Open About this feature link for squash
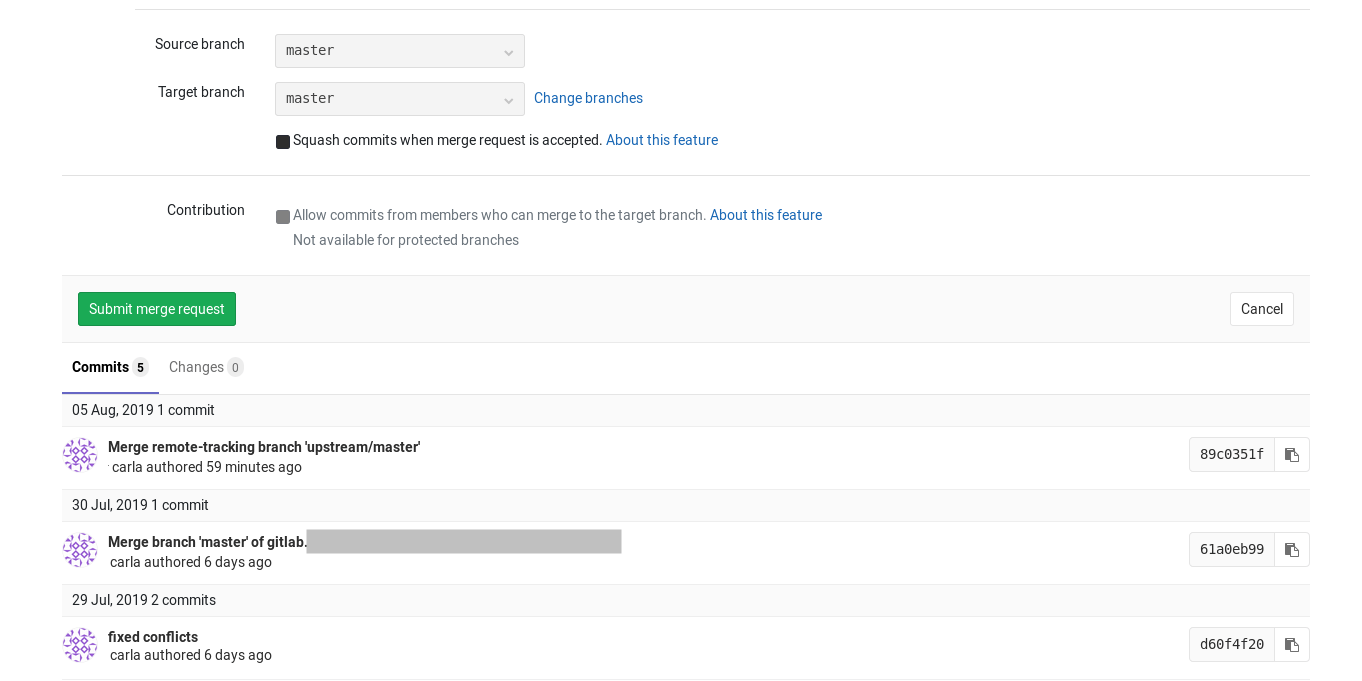Screen dimensions: 1362x681 click(661, 140)
